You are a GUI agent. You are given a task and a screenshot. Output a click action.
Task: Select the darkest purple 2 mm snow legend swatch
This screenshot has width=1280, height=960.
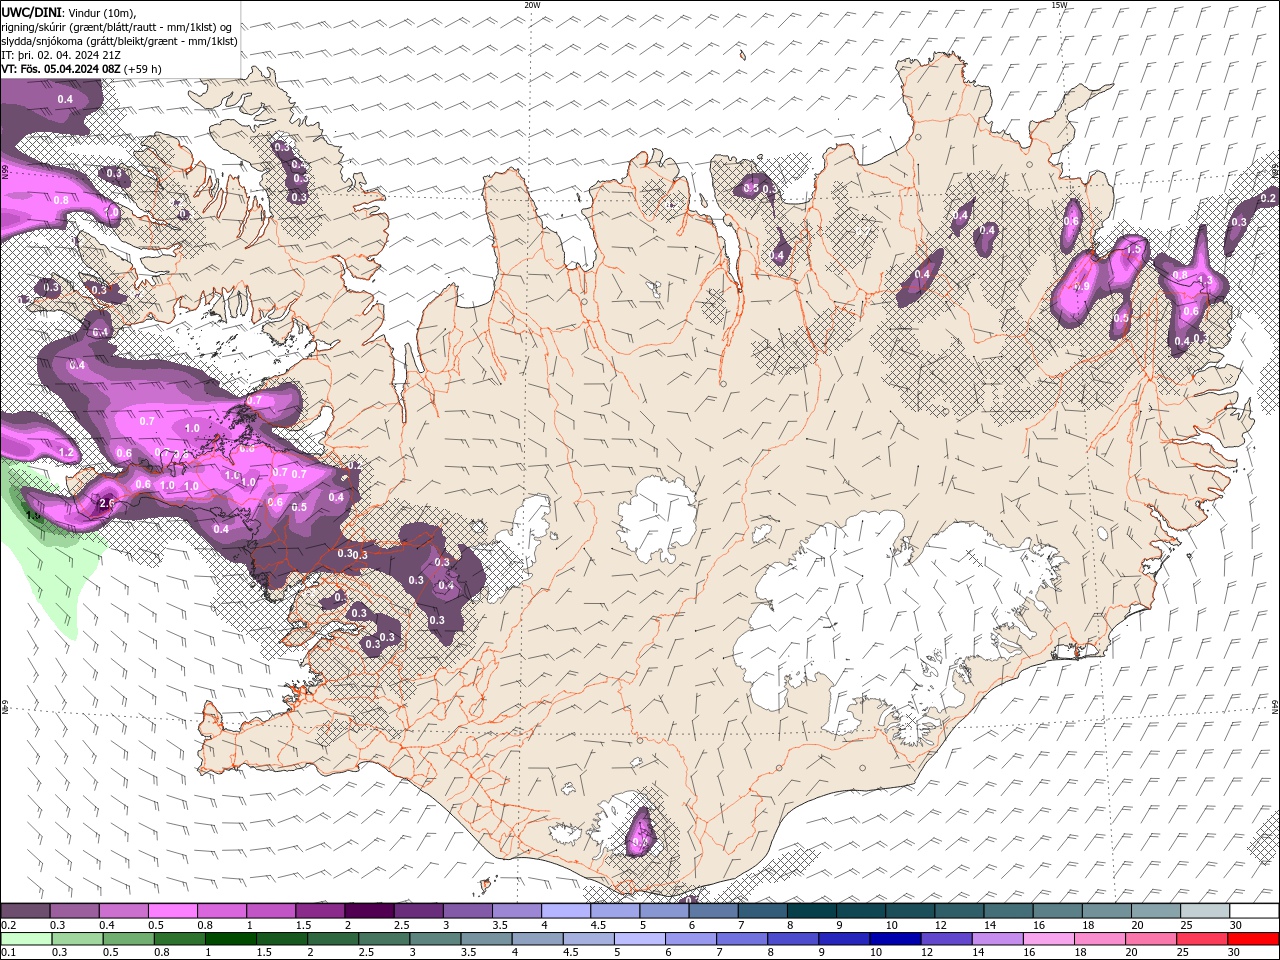pos(369,910)
